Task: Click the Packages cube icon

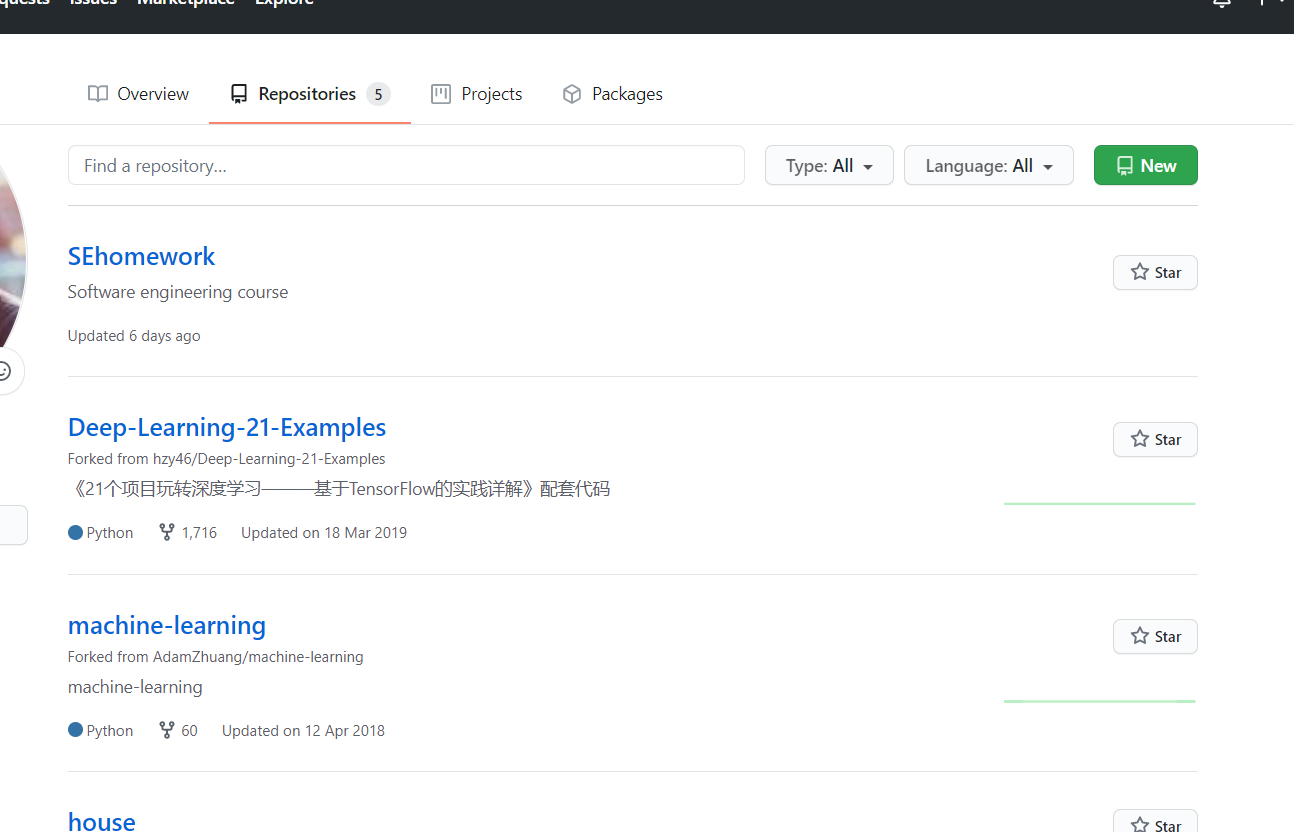Action: click(x=571, y=93)
